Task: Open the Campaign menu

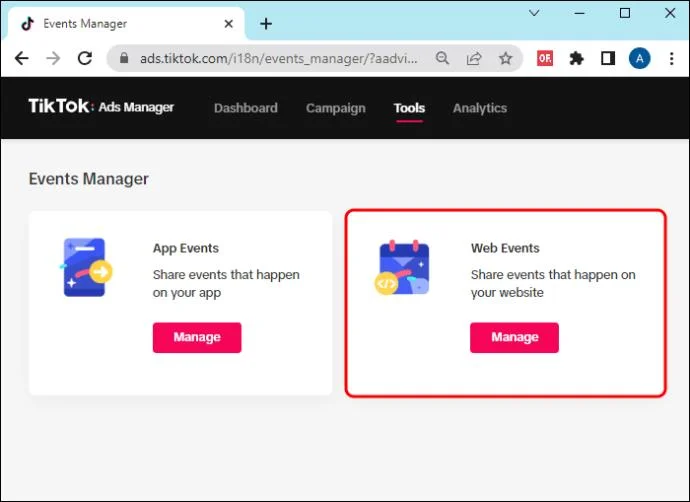Action: pos(336,108)
